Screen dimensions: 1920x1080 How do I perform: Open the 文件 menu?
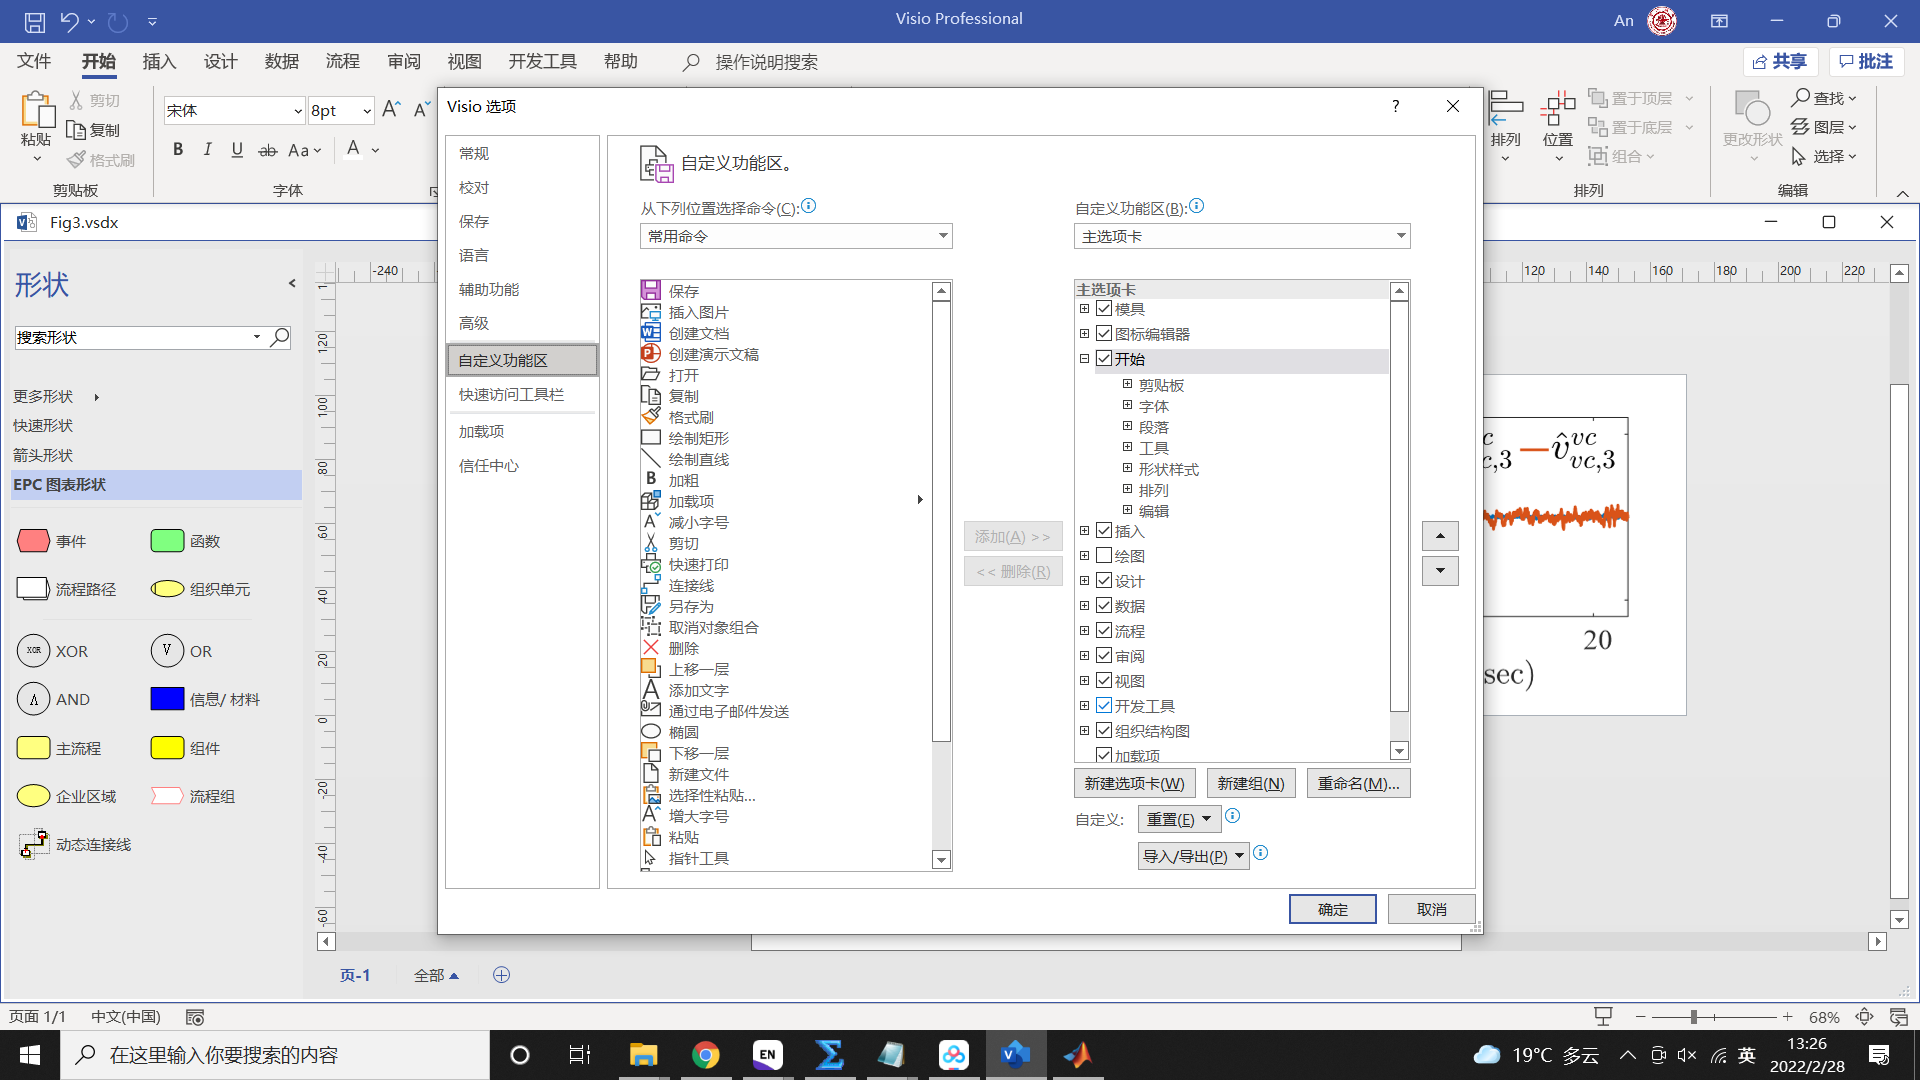34,62
